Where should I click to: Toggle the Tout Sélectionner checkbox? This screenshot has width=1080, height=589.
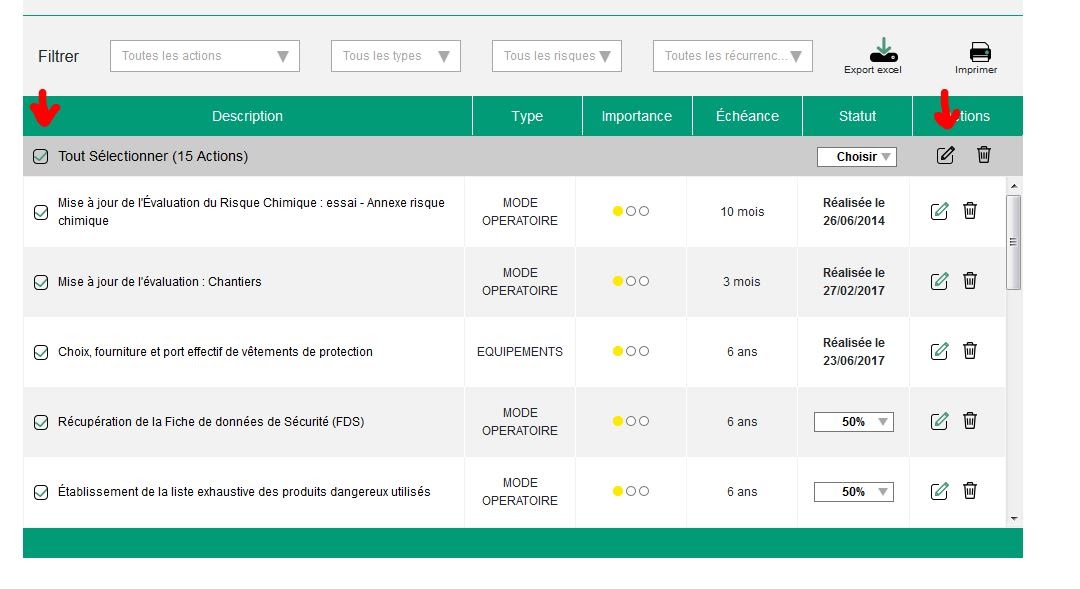40,156
